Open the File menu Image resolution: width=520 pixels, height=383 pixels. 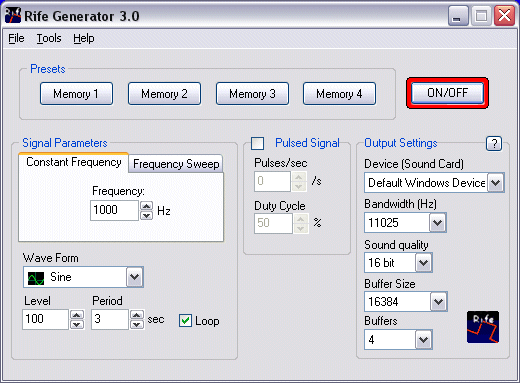click(16, 38)
